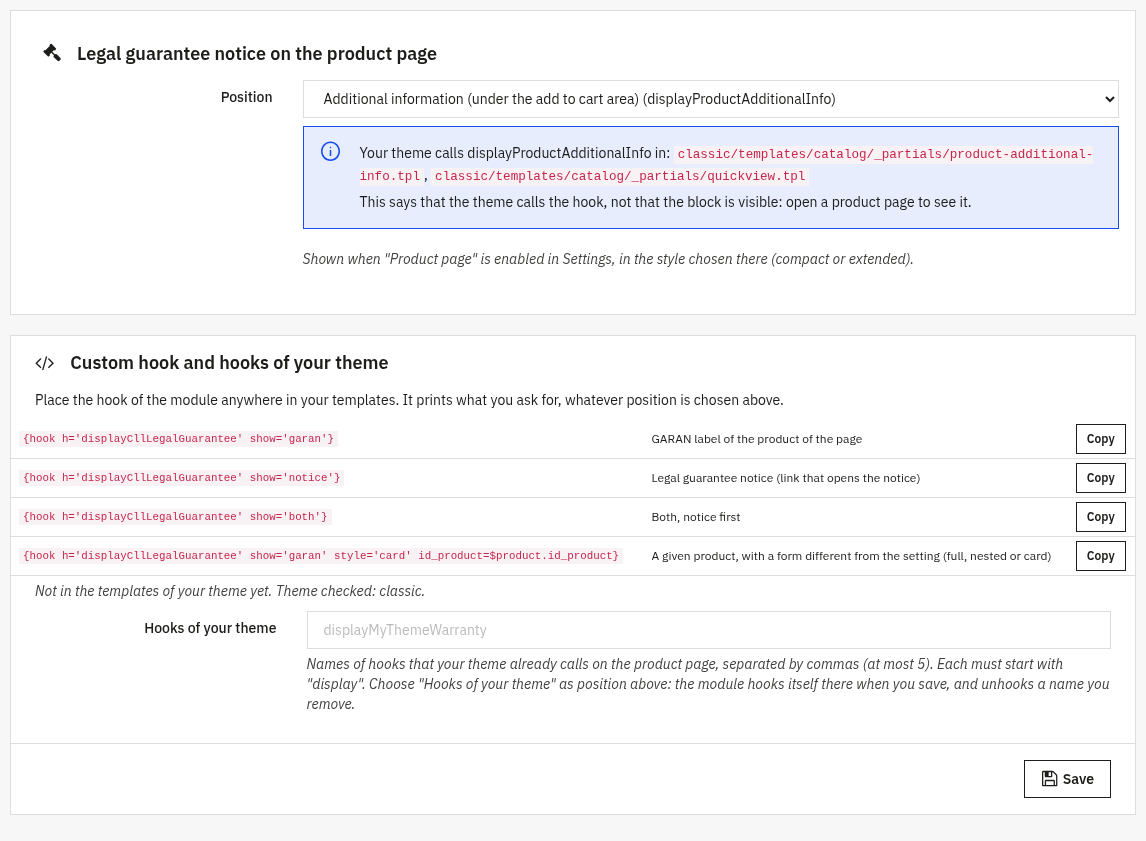Copy the show='both' hook snippet
Image resolution: width=1146 pixels, height=841 pixels.
point(1100,517)
